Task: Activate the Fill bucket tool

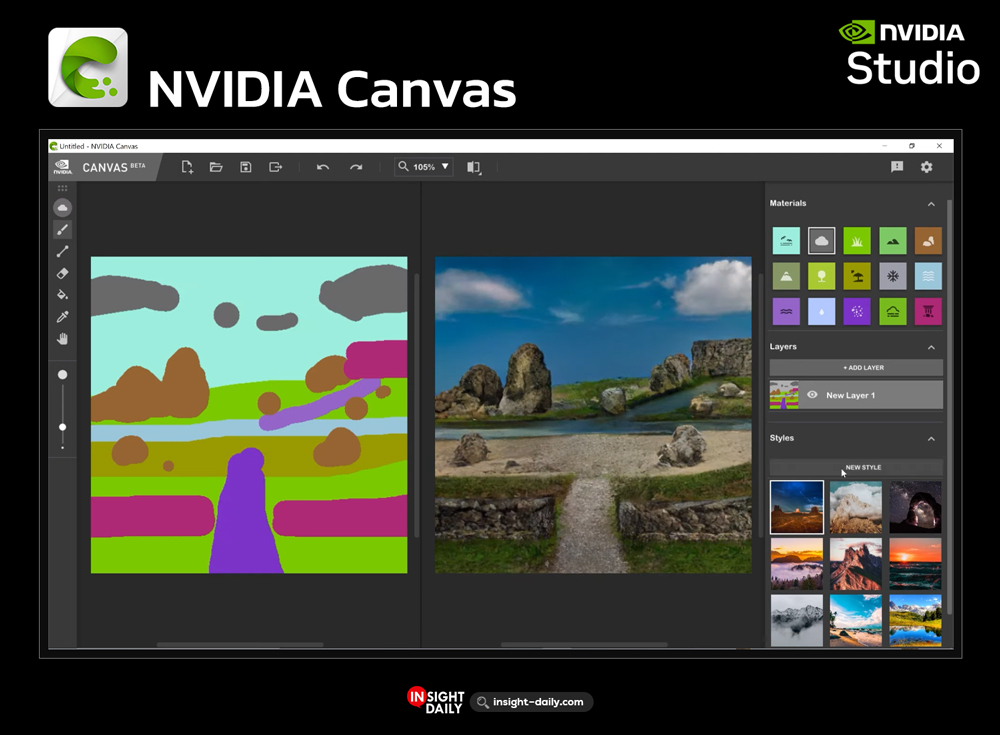Action: (62, 295)
